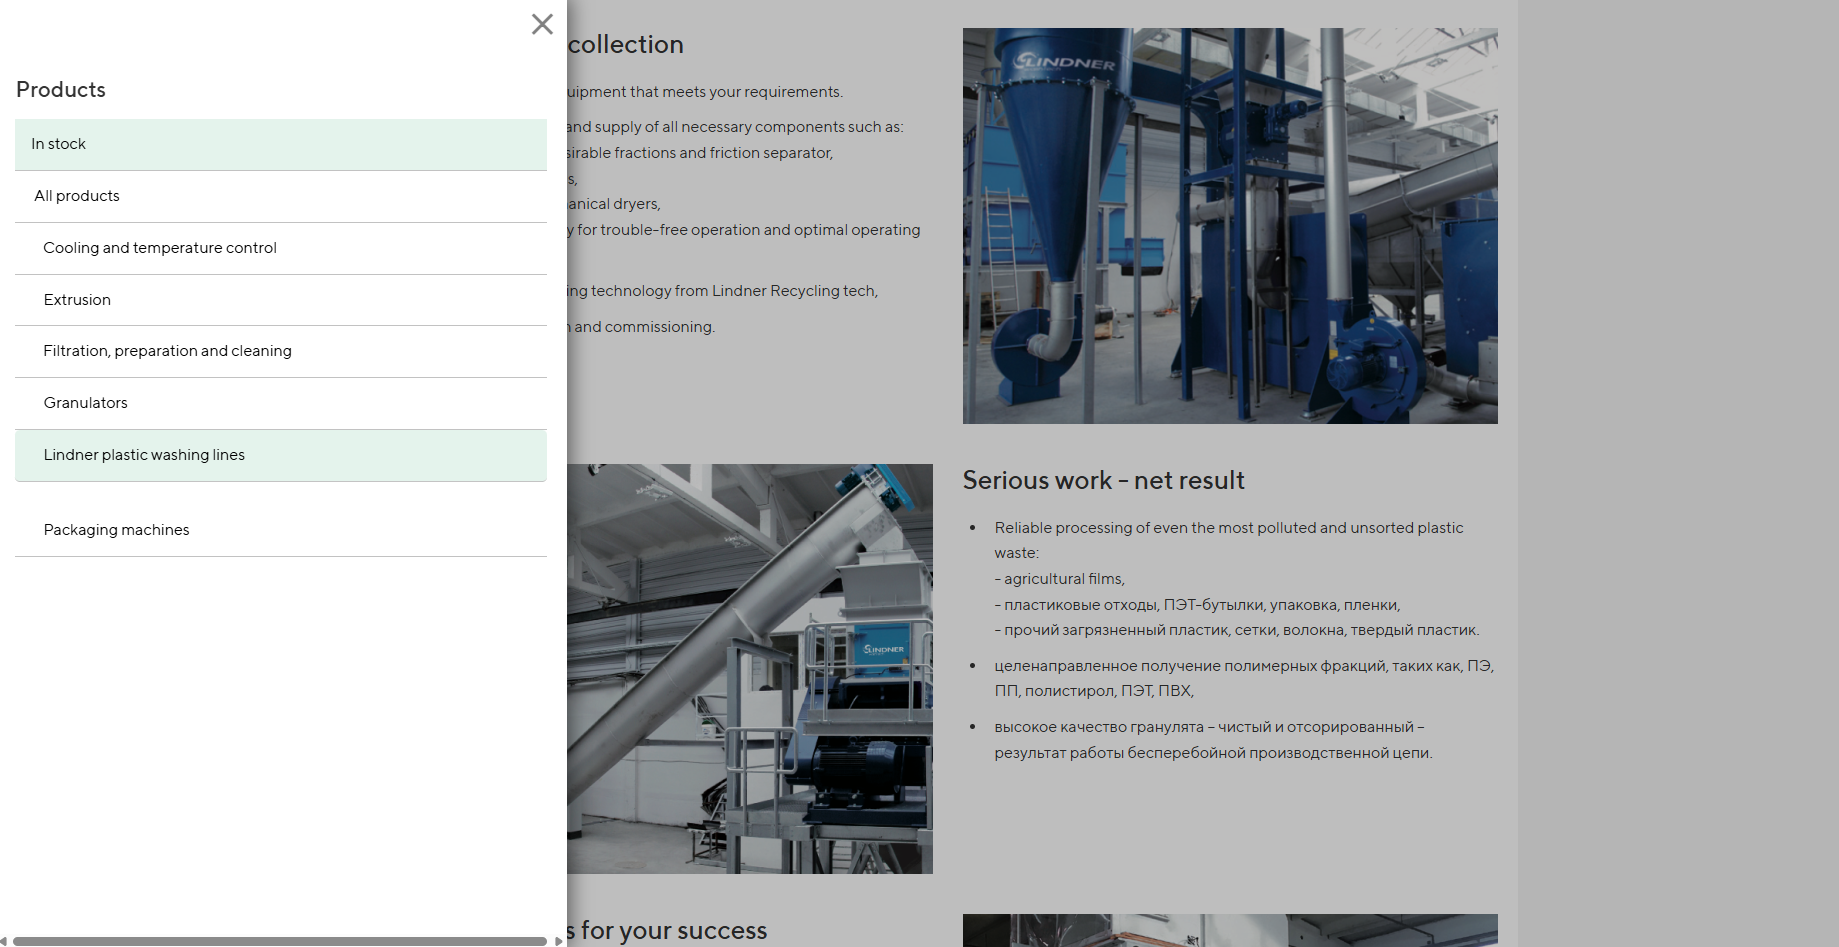Click the Products menu heading
Image resolution: width=1839 pixels, height=947 pixels.
(x=61, y=90)
